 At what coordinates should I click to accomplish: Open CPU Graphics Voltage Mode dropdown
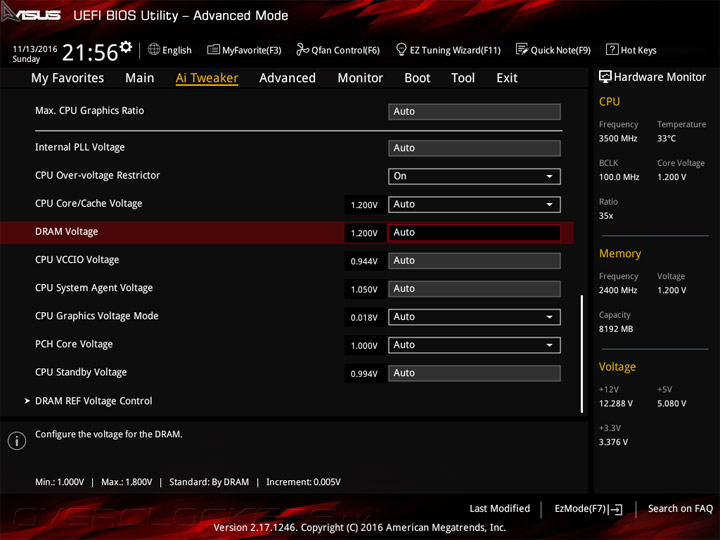pos(474,317)
